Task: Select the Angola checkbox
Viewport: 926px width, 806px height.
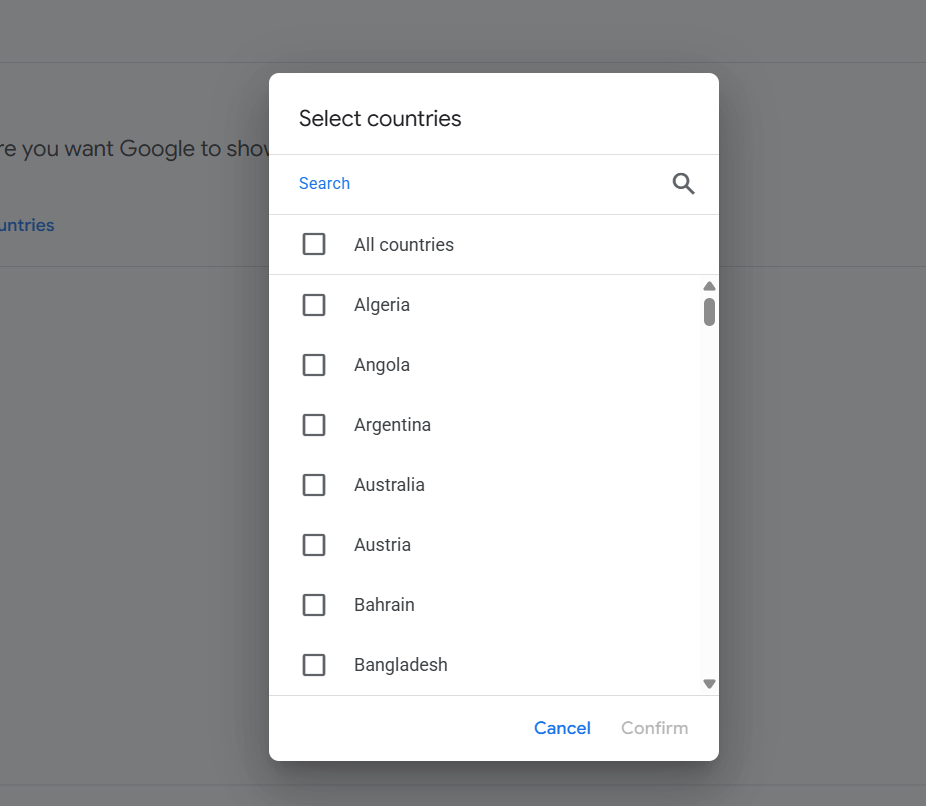Action: tap(314, 365)
